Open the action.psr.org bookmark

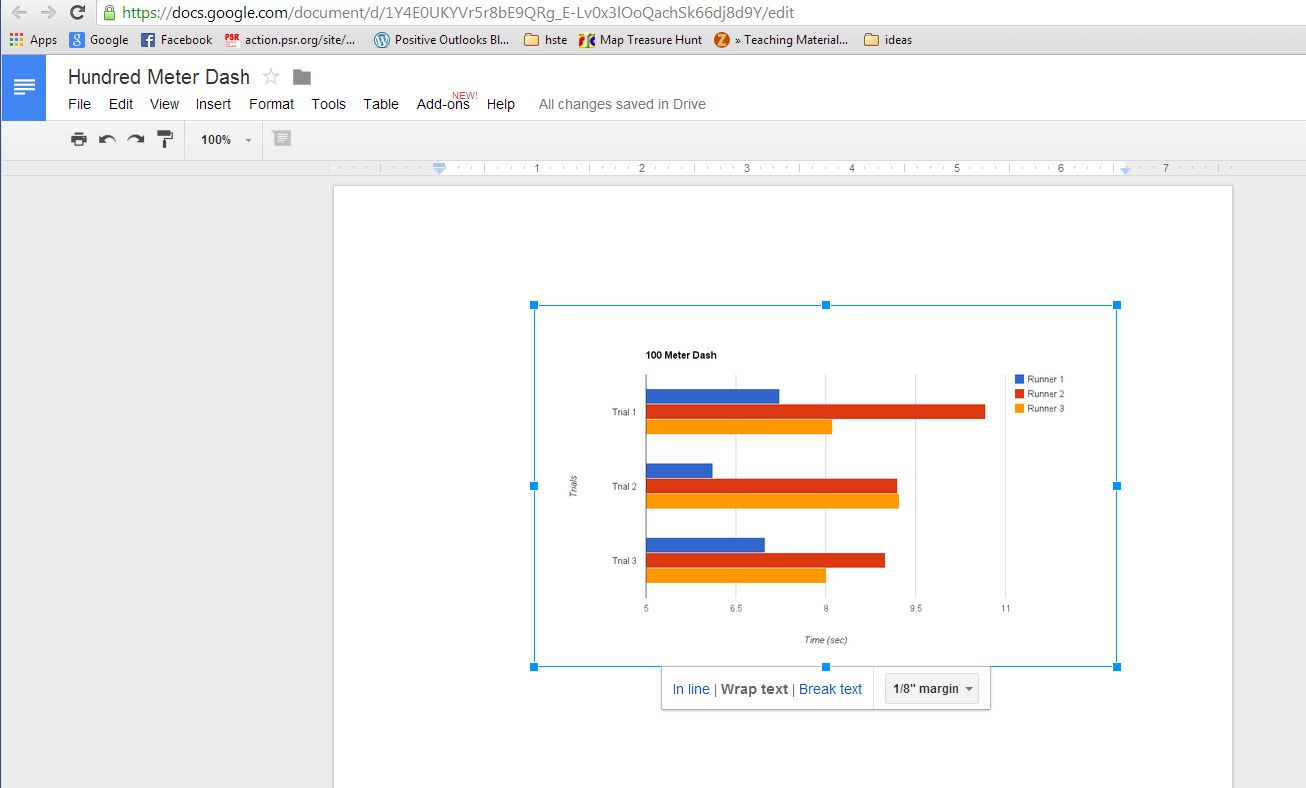290,40
